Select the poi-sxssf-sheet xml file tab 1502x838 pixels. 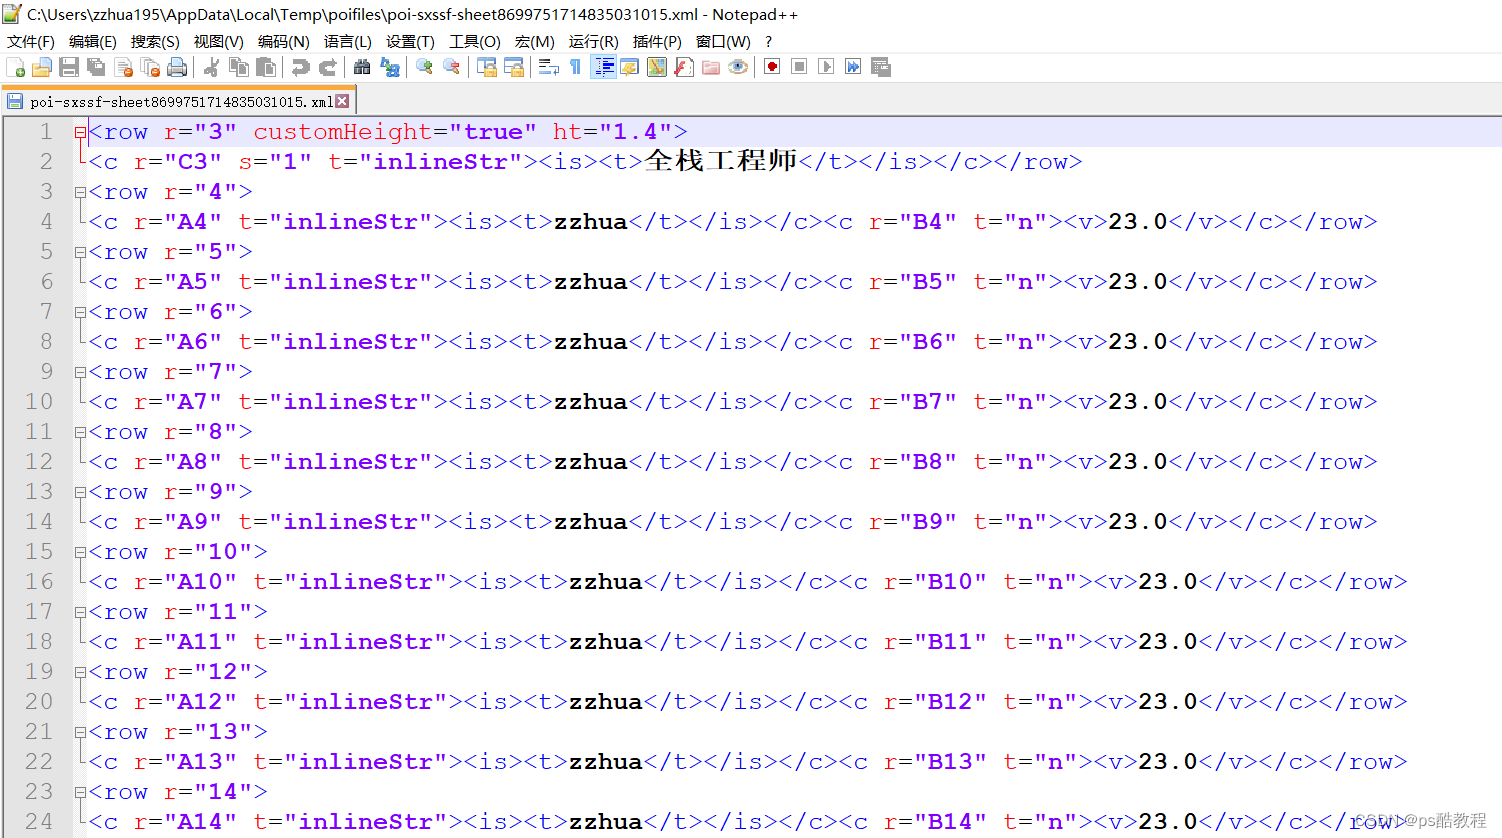(180, 101)
